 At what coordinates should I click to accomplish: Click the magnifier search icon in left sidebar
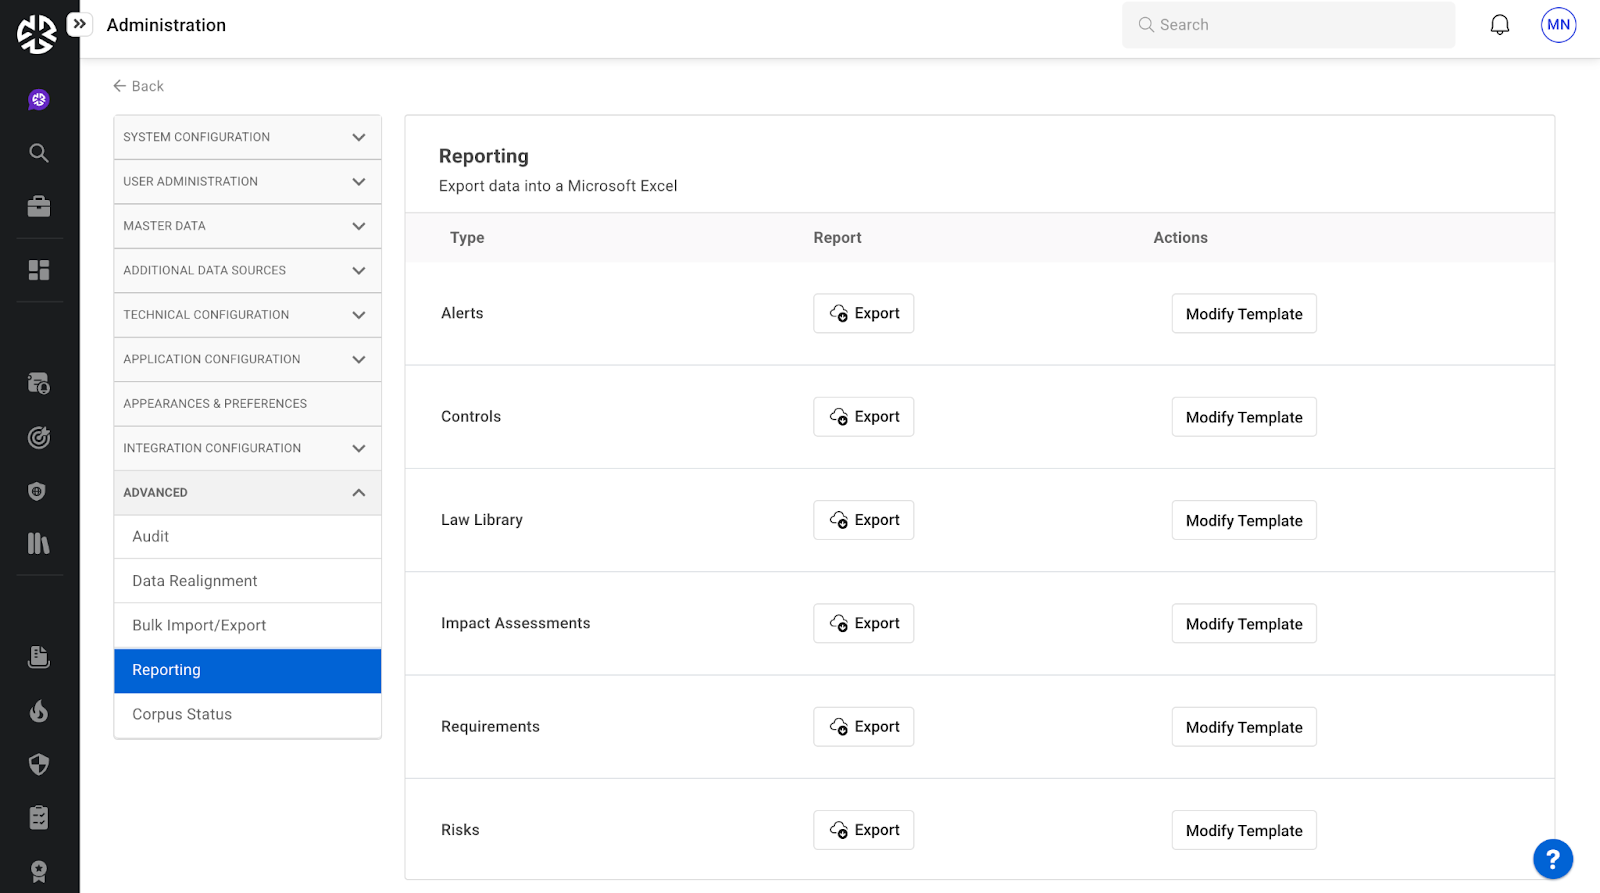click(x=39, y=153)
